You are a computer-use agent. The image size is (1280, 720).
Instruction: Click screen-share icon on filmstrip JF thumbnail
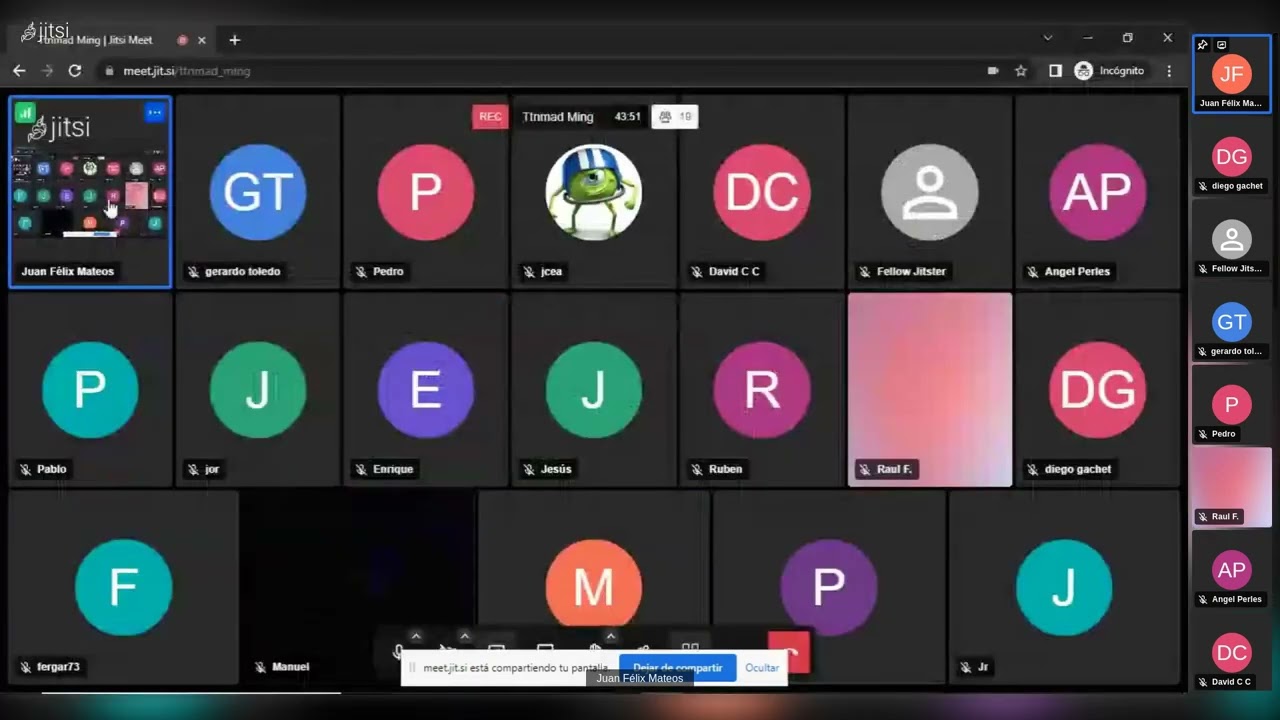[1221, 45]
